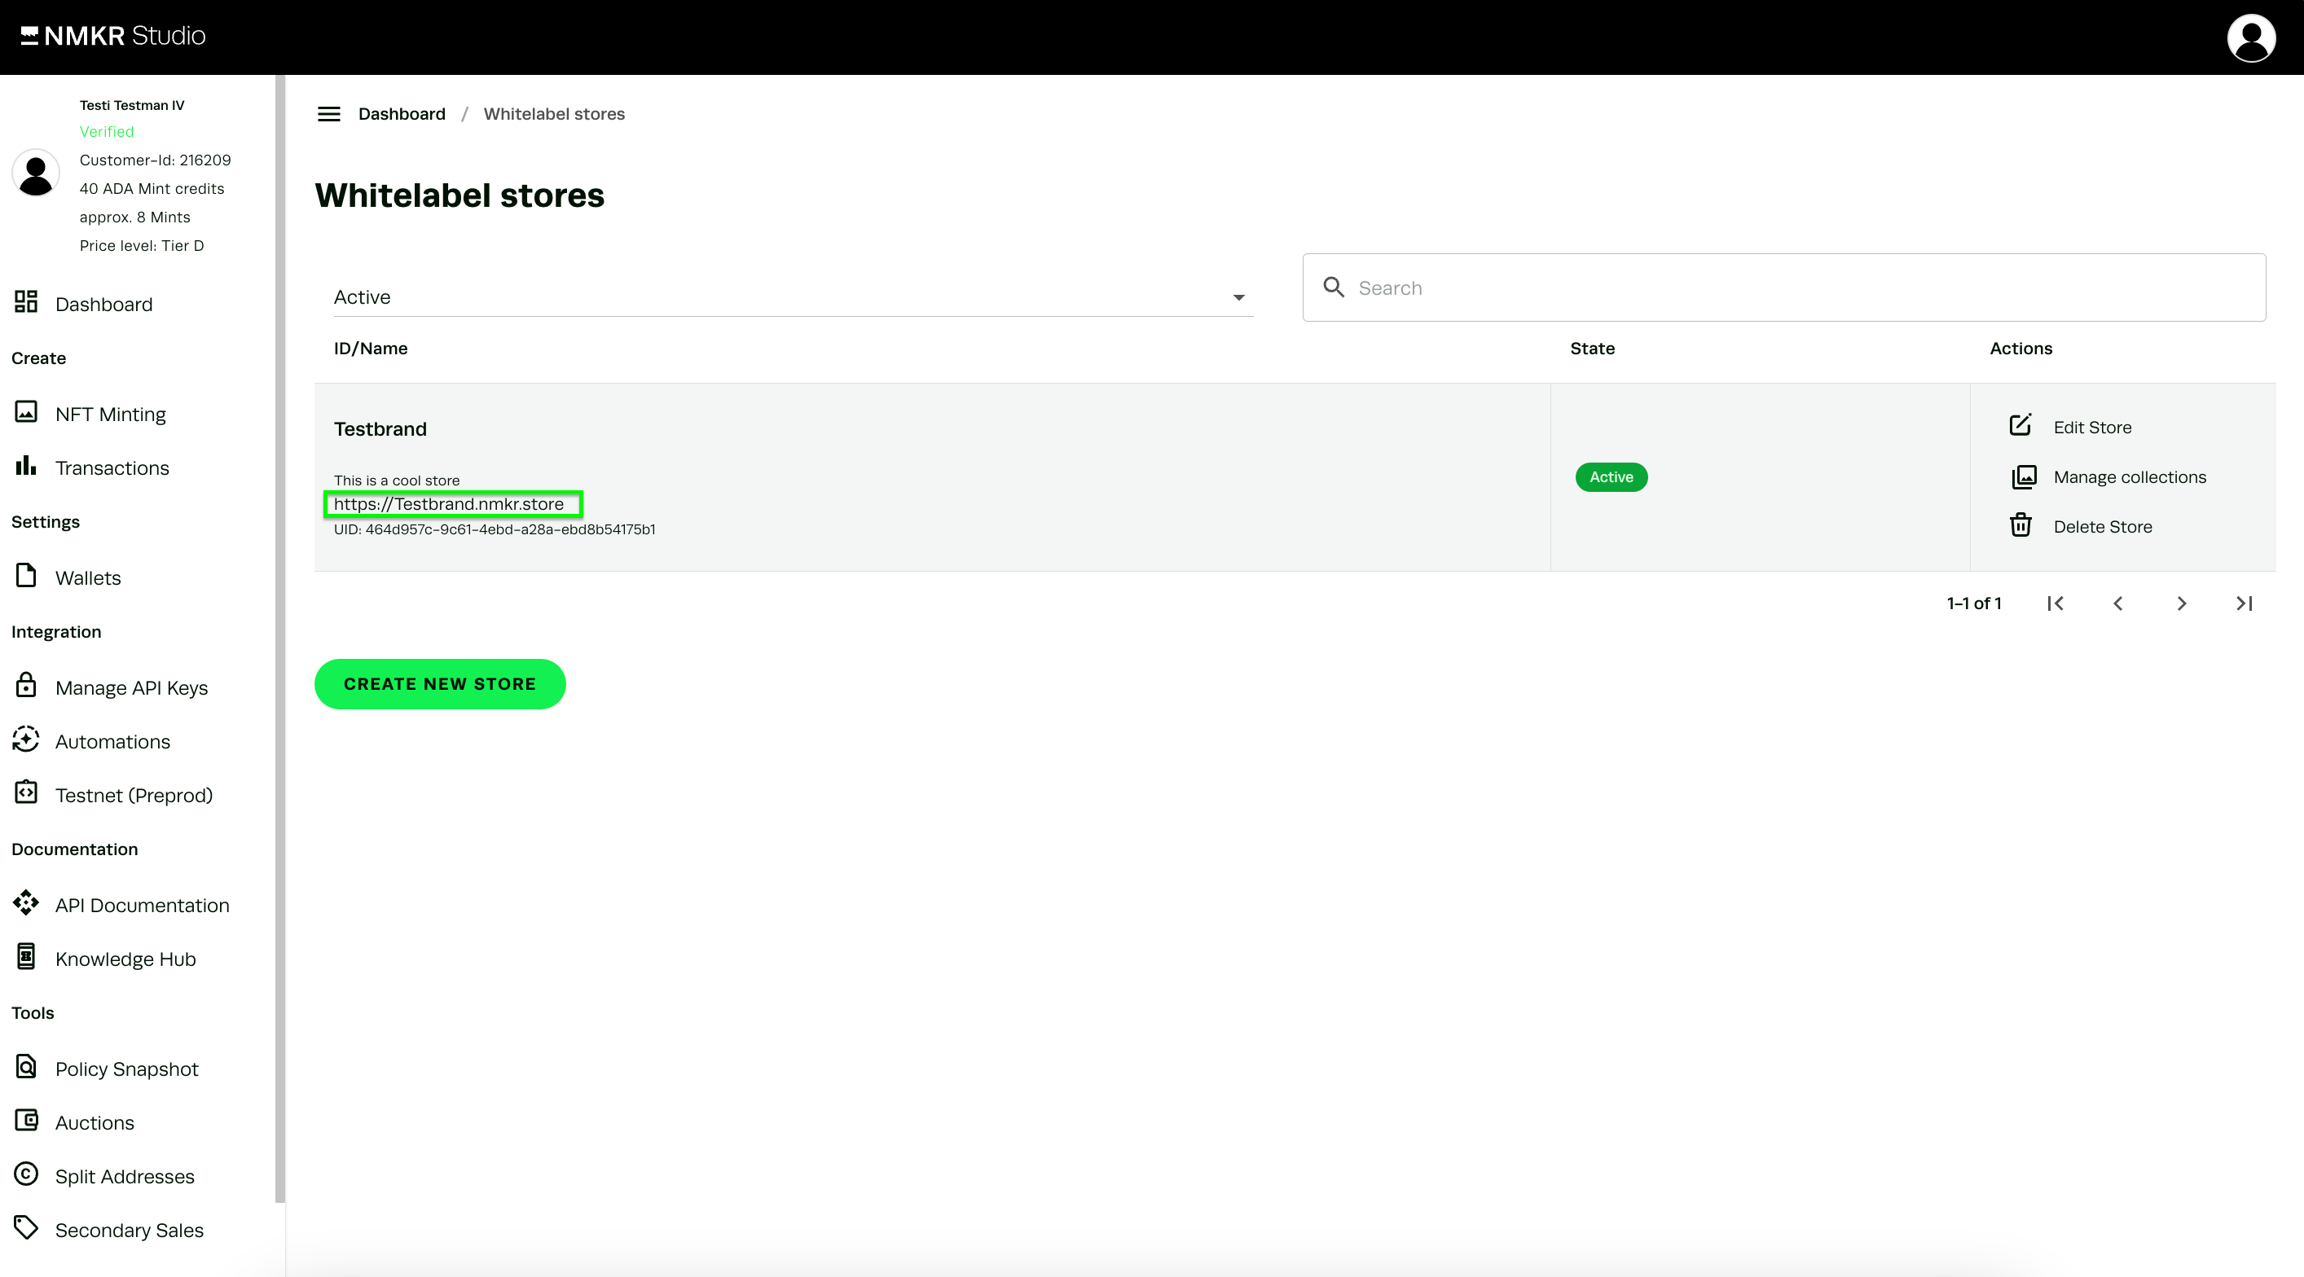Open Transactions in the sidebar menu
Image resolution: width=2304 pixels, height=1277 pixels.
[x=112, y=468]
